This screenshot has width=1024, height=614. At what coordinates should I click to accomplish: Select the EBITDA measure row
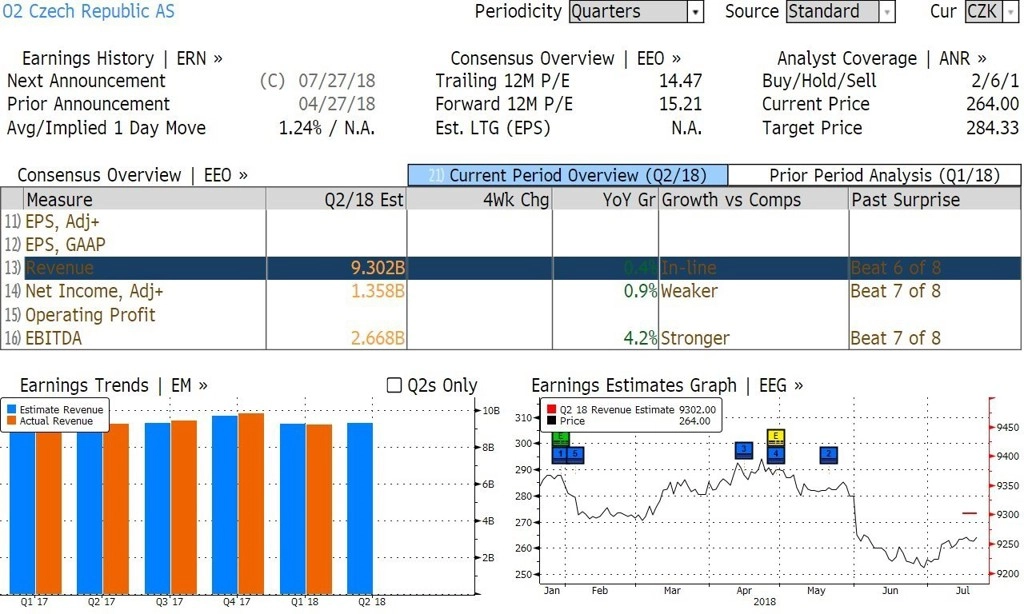coord(511,338)
